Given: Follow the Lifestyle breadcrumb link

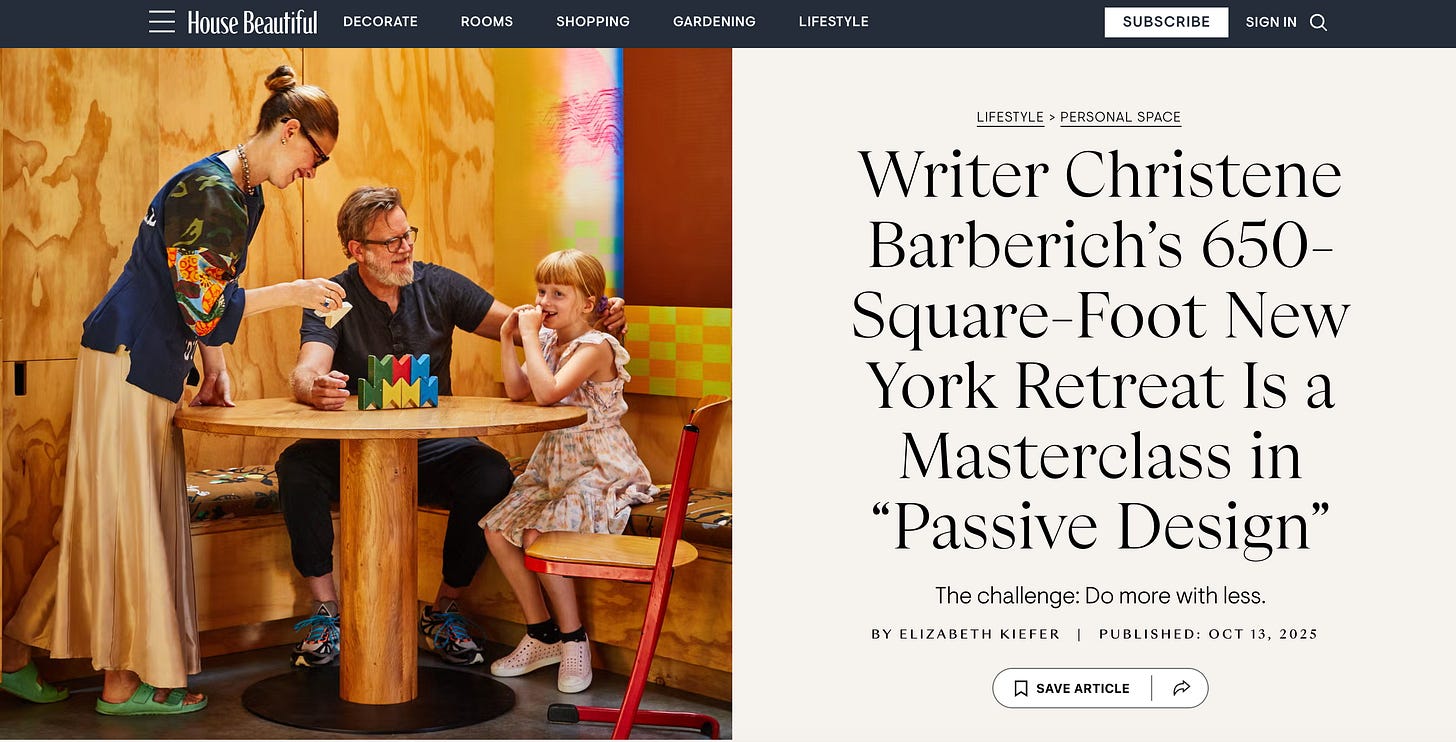Looking at the screenshot, I should [1010, 117].
